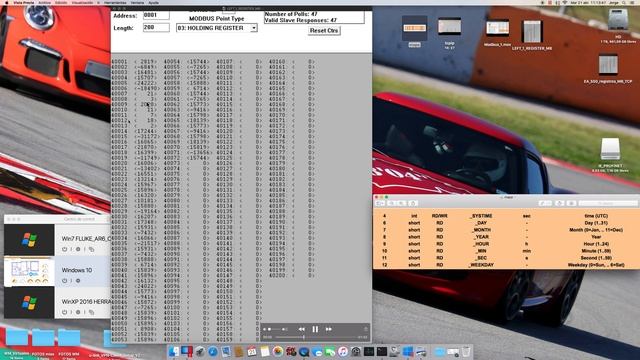Viewport: 640px width, 360px height.
Task: Select the Windows 10 VM thumbnail
Action: [x=29, y=271]
